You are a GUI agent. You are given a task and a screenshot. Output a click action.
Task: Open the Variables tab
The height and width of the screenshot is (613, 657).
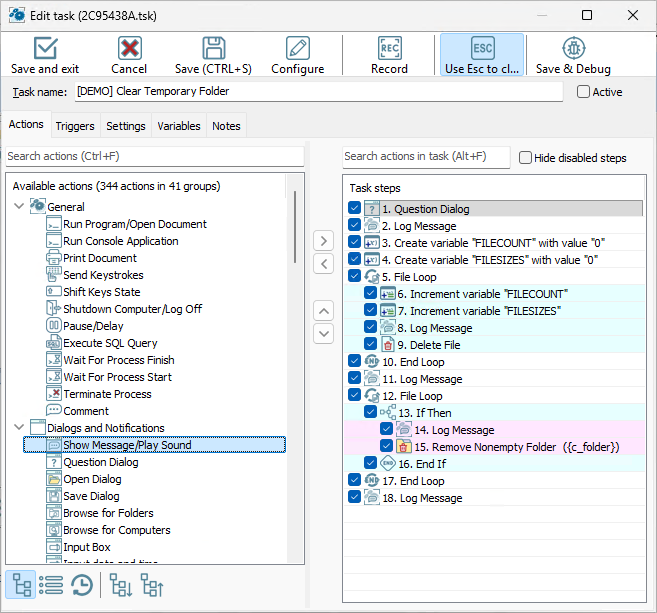click(179, 126)
